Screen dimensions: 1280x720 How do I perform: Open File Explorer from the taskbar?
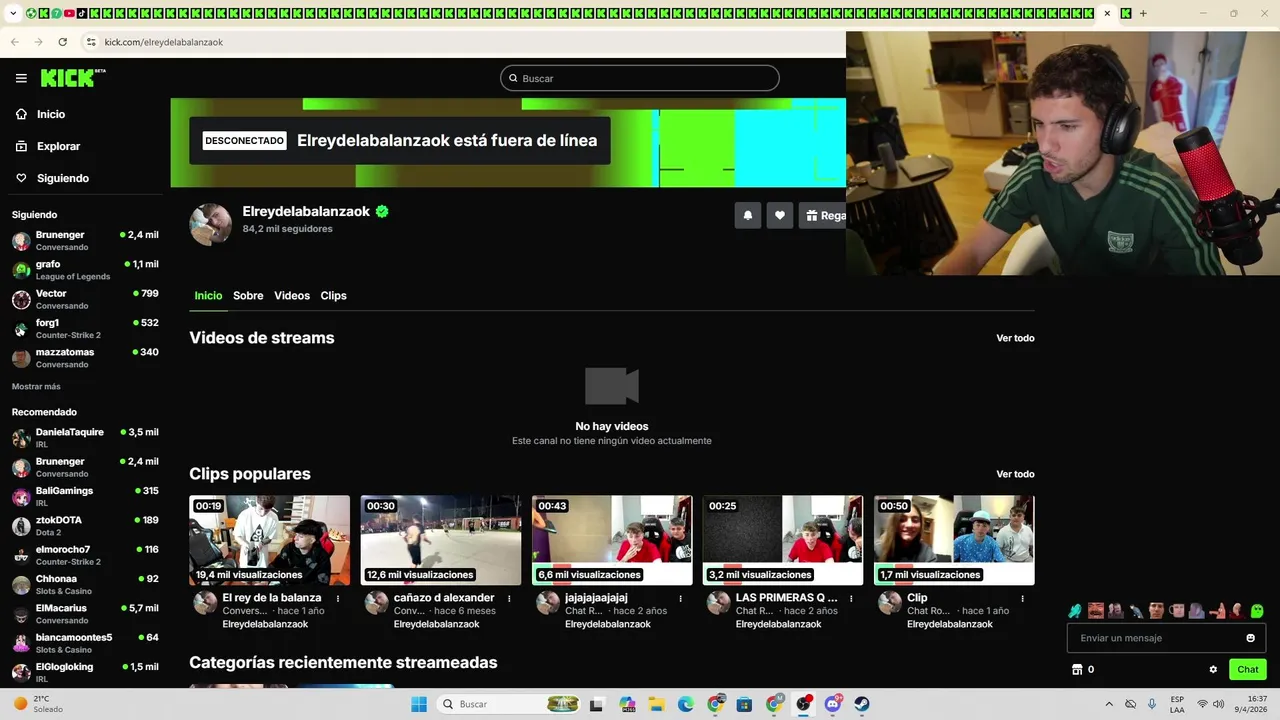(x=656, y=704)
